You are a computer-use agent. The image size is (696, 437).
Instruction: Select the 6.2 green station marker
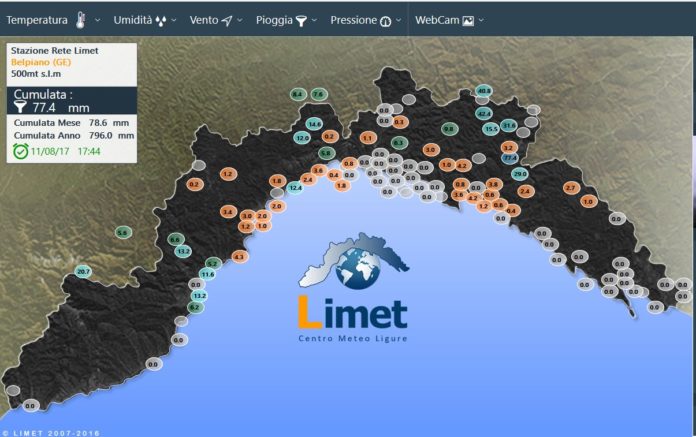194,307
